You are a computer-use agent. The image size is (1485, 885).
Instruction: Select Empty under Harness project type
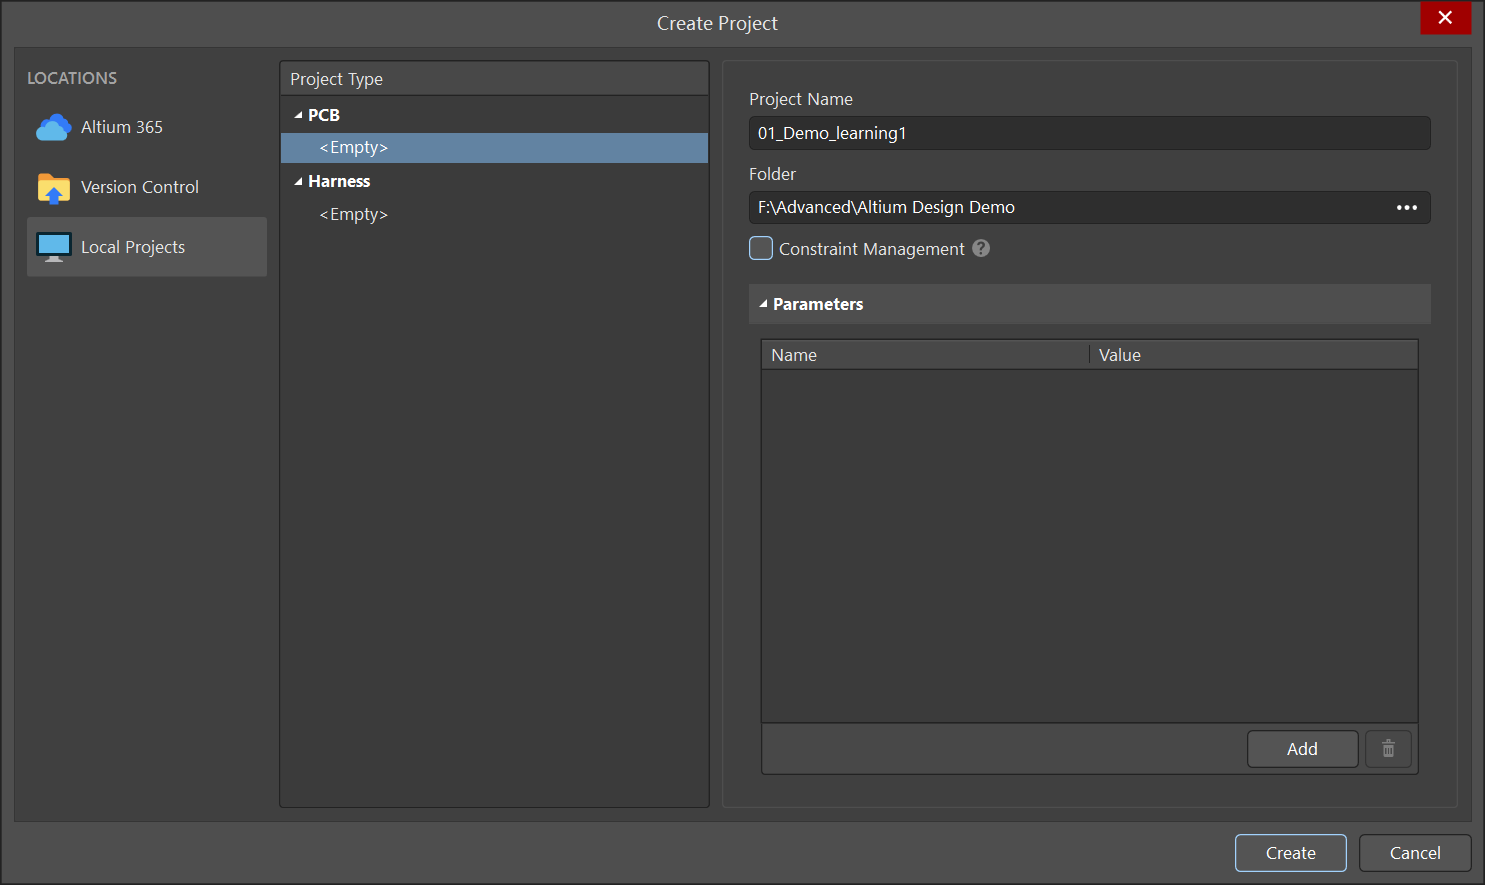(354, 215)
